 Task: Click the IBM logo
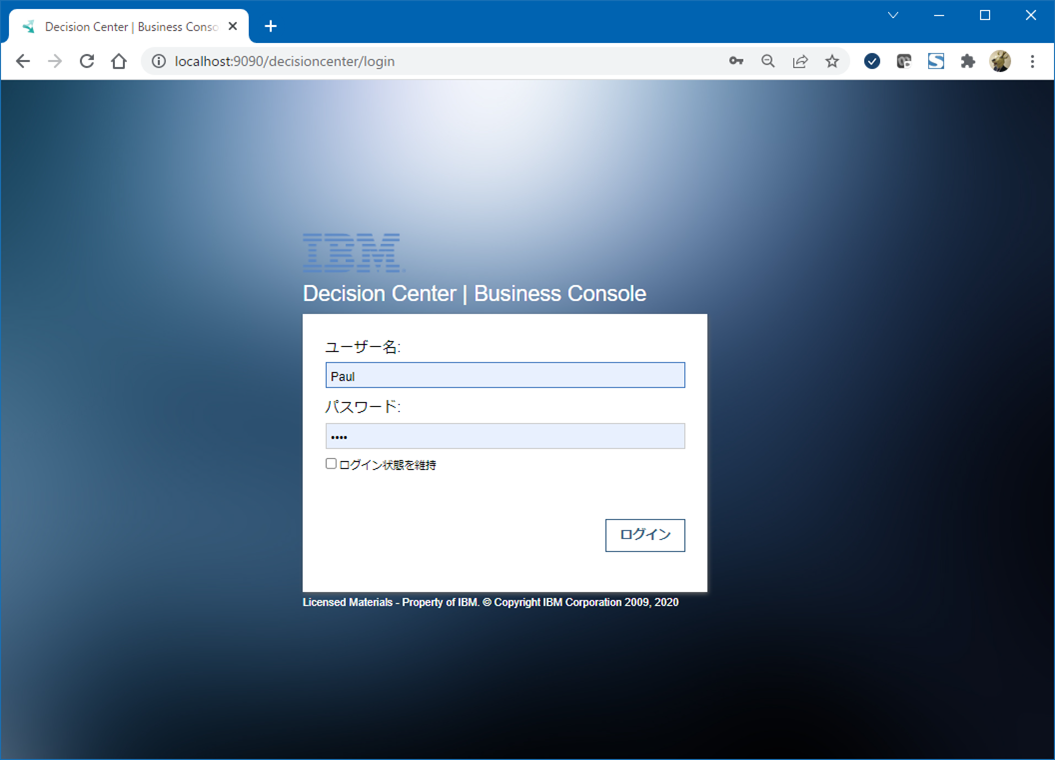click(353, 252)
